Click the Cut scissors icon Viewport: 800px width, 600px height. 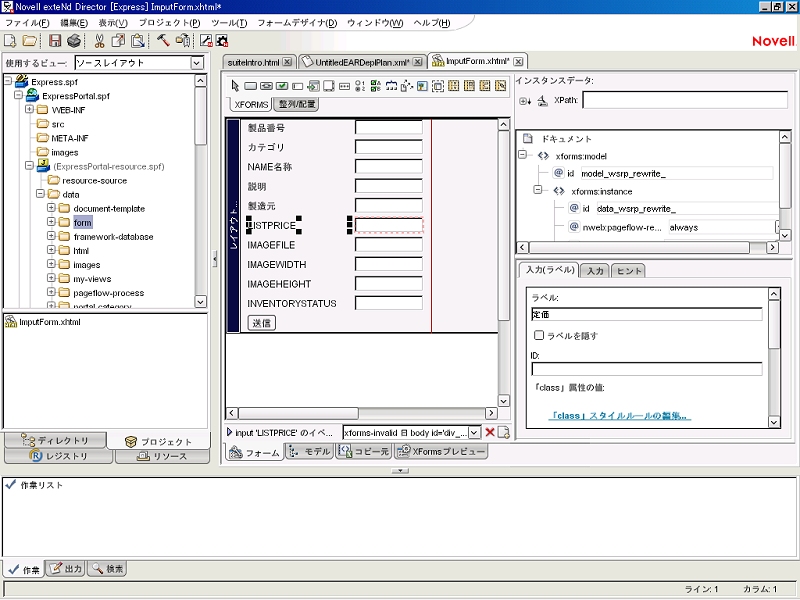tap(99, 40)
